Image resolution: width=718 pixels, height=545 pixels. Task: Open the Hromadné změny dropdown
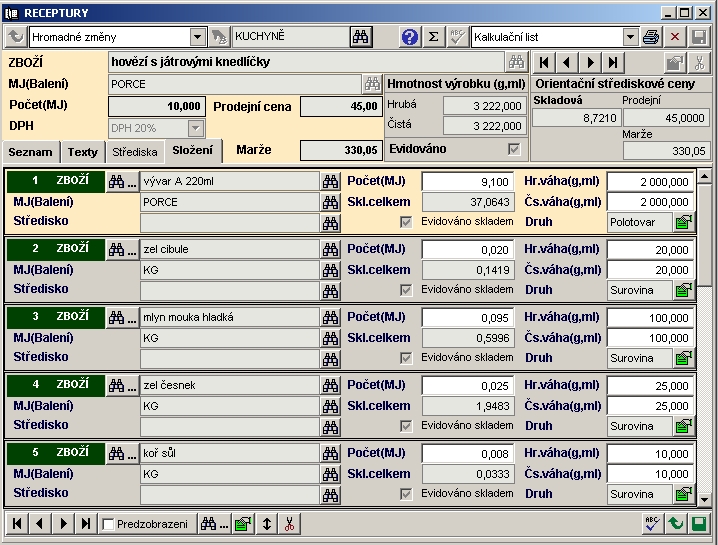tap(197, 37)
